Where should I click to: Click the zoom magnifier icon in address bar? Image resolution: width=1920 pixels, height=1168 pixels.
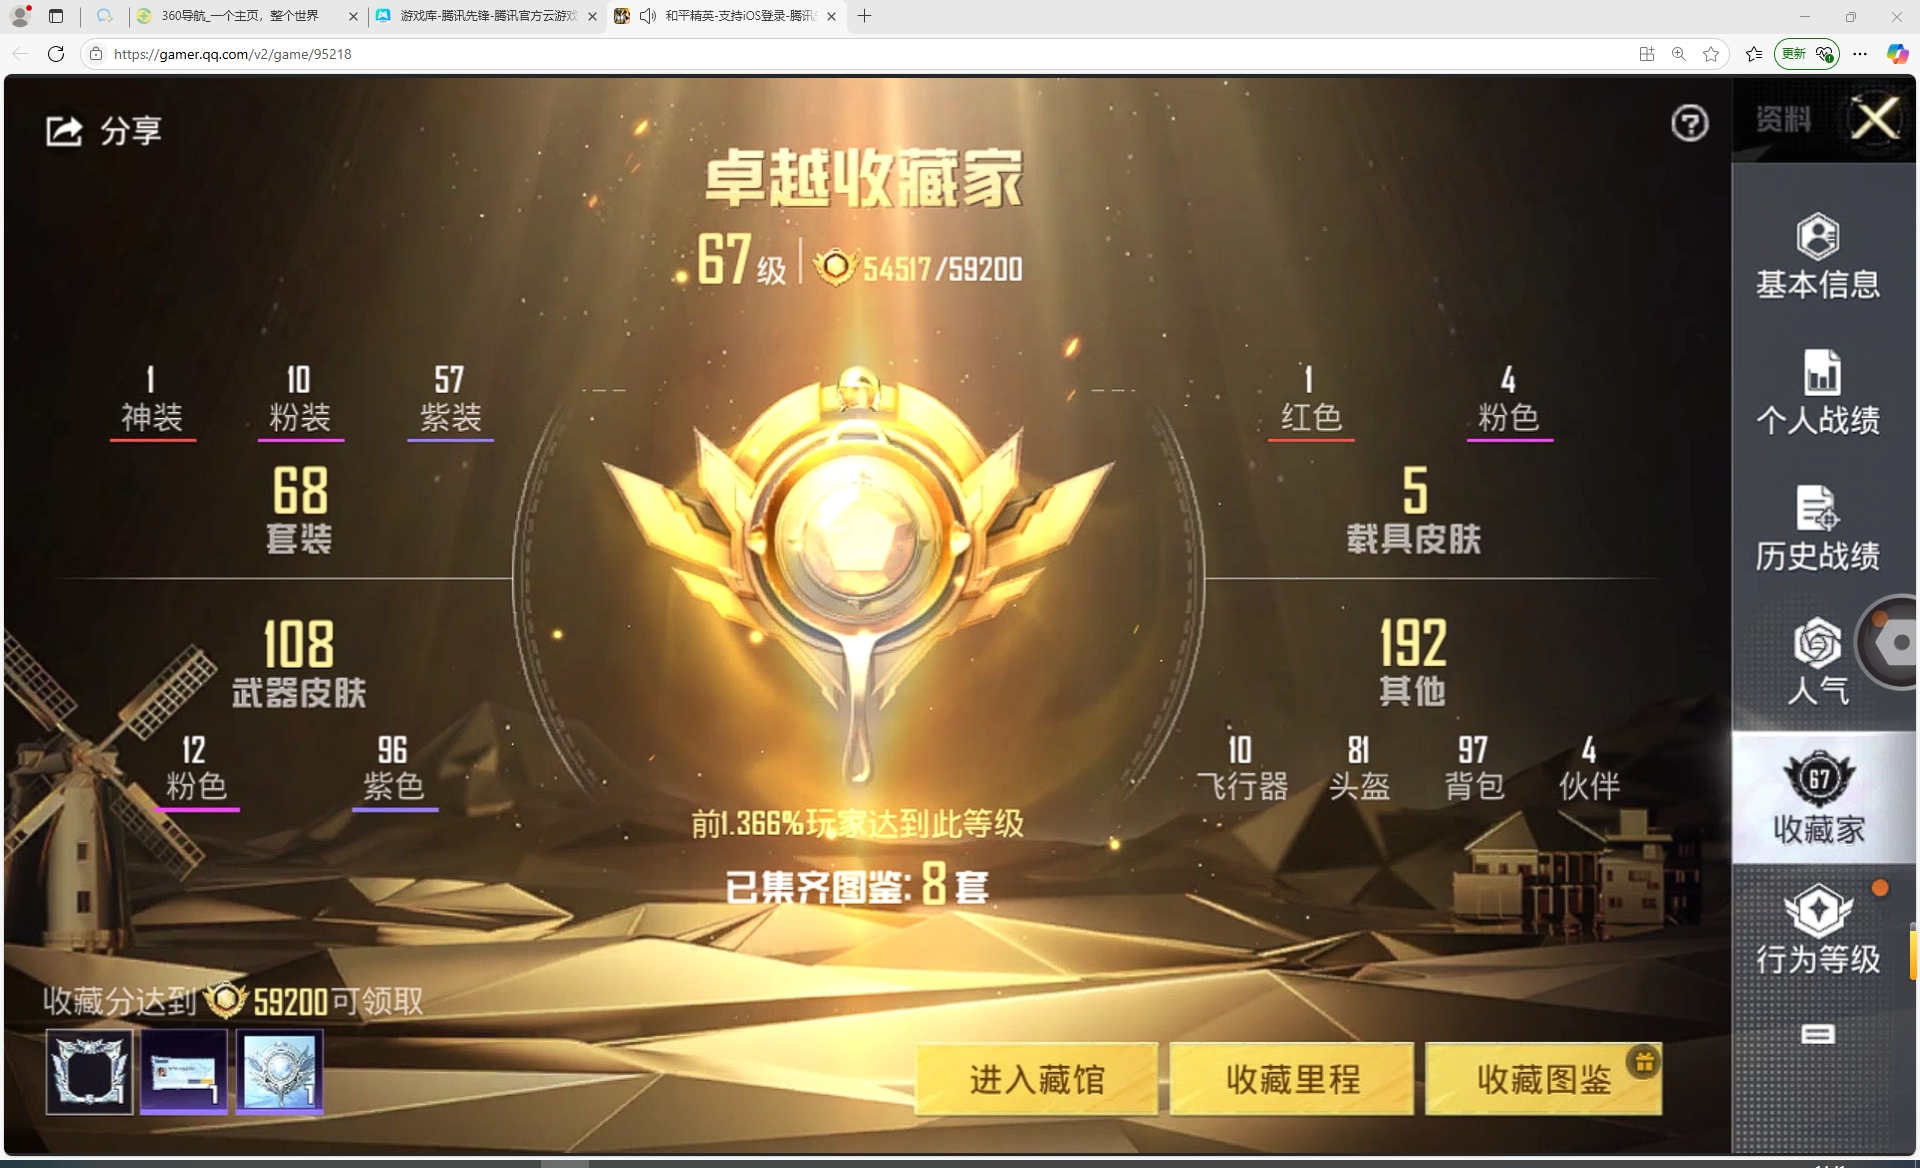click(x=1679, y=54)
